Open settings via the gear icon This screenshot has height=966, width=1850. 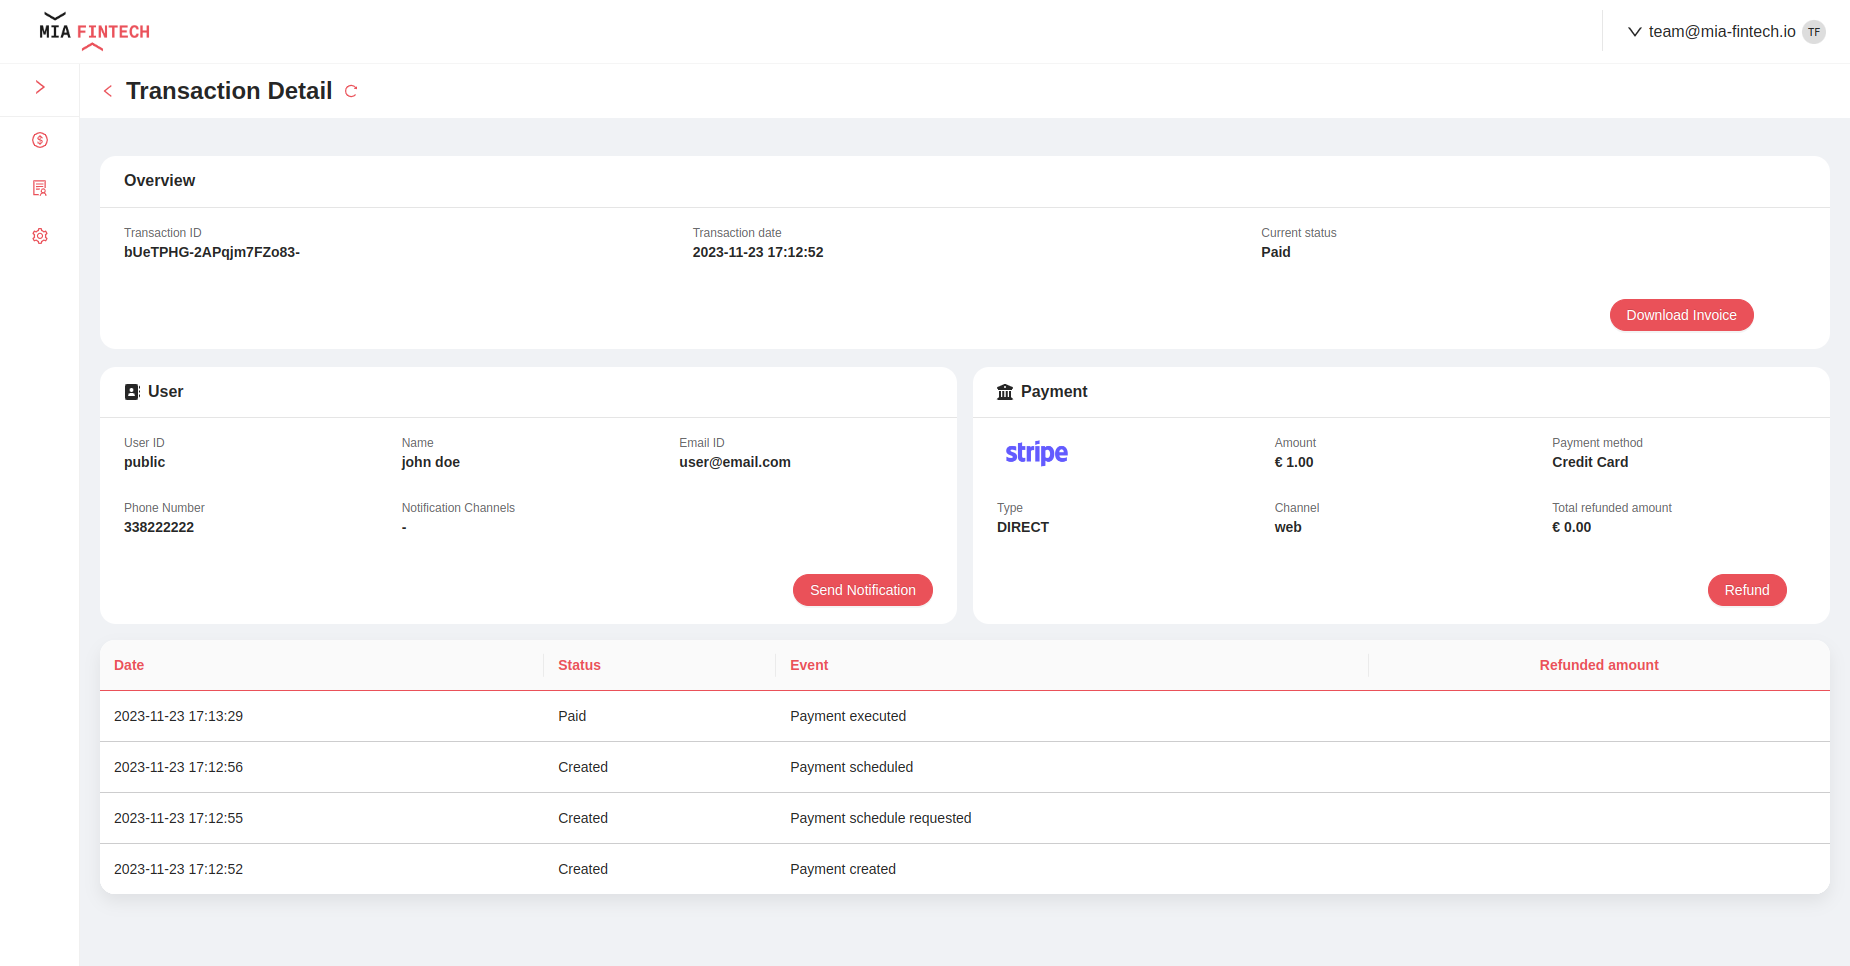(40, 235)
